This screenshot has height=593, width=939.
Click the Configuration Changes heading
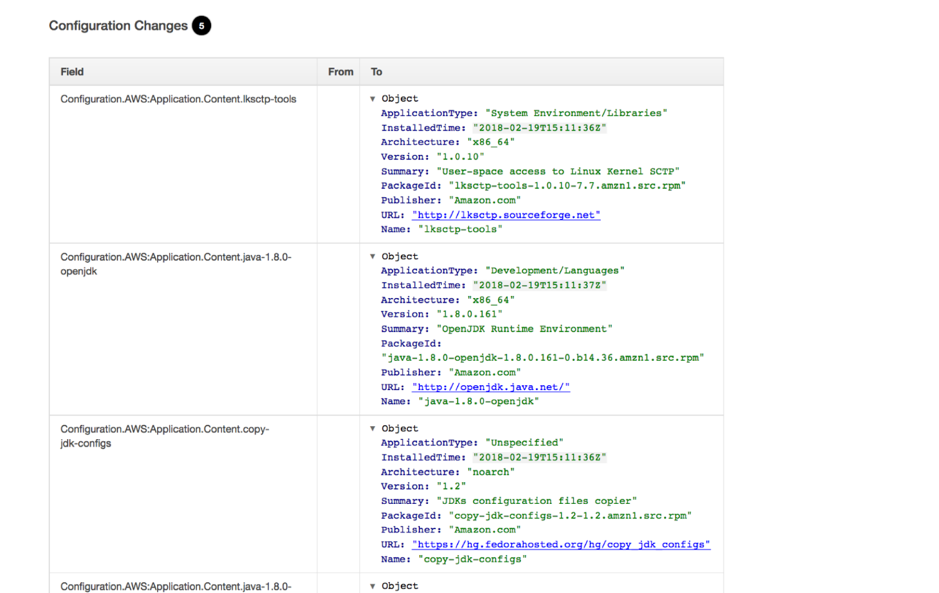pos(118,26)
